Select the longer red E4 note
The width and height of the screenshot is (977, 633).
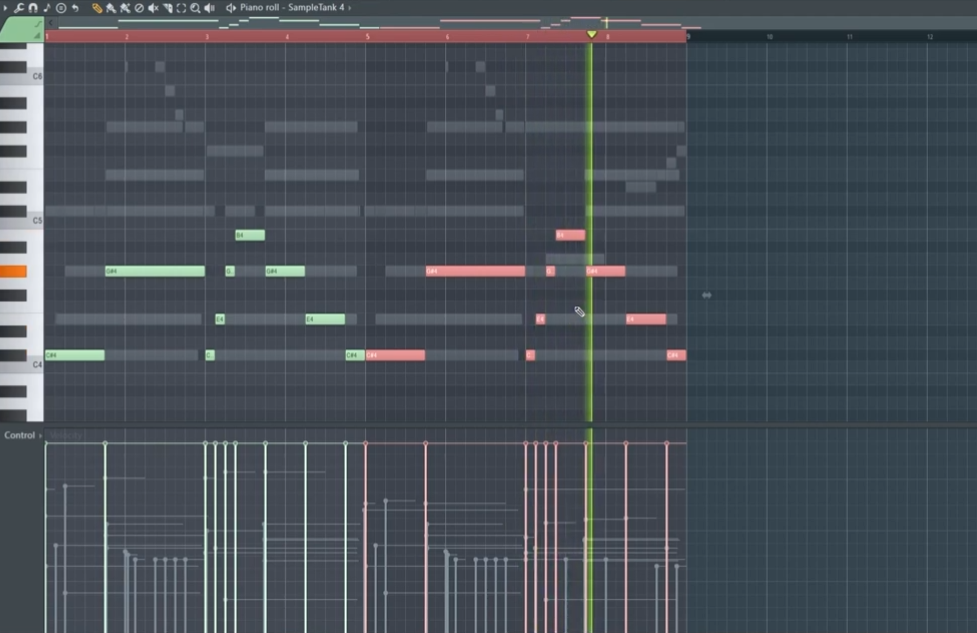point(646,319)
